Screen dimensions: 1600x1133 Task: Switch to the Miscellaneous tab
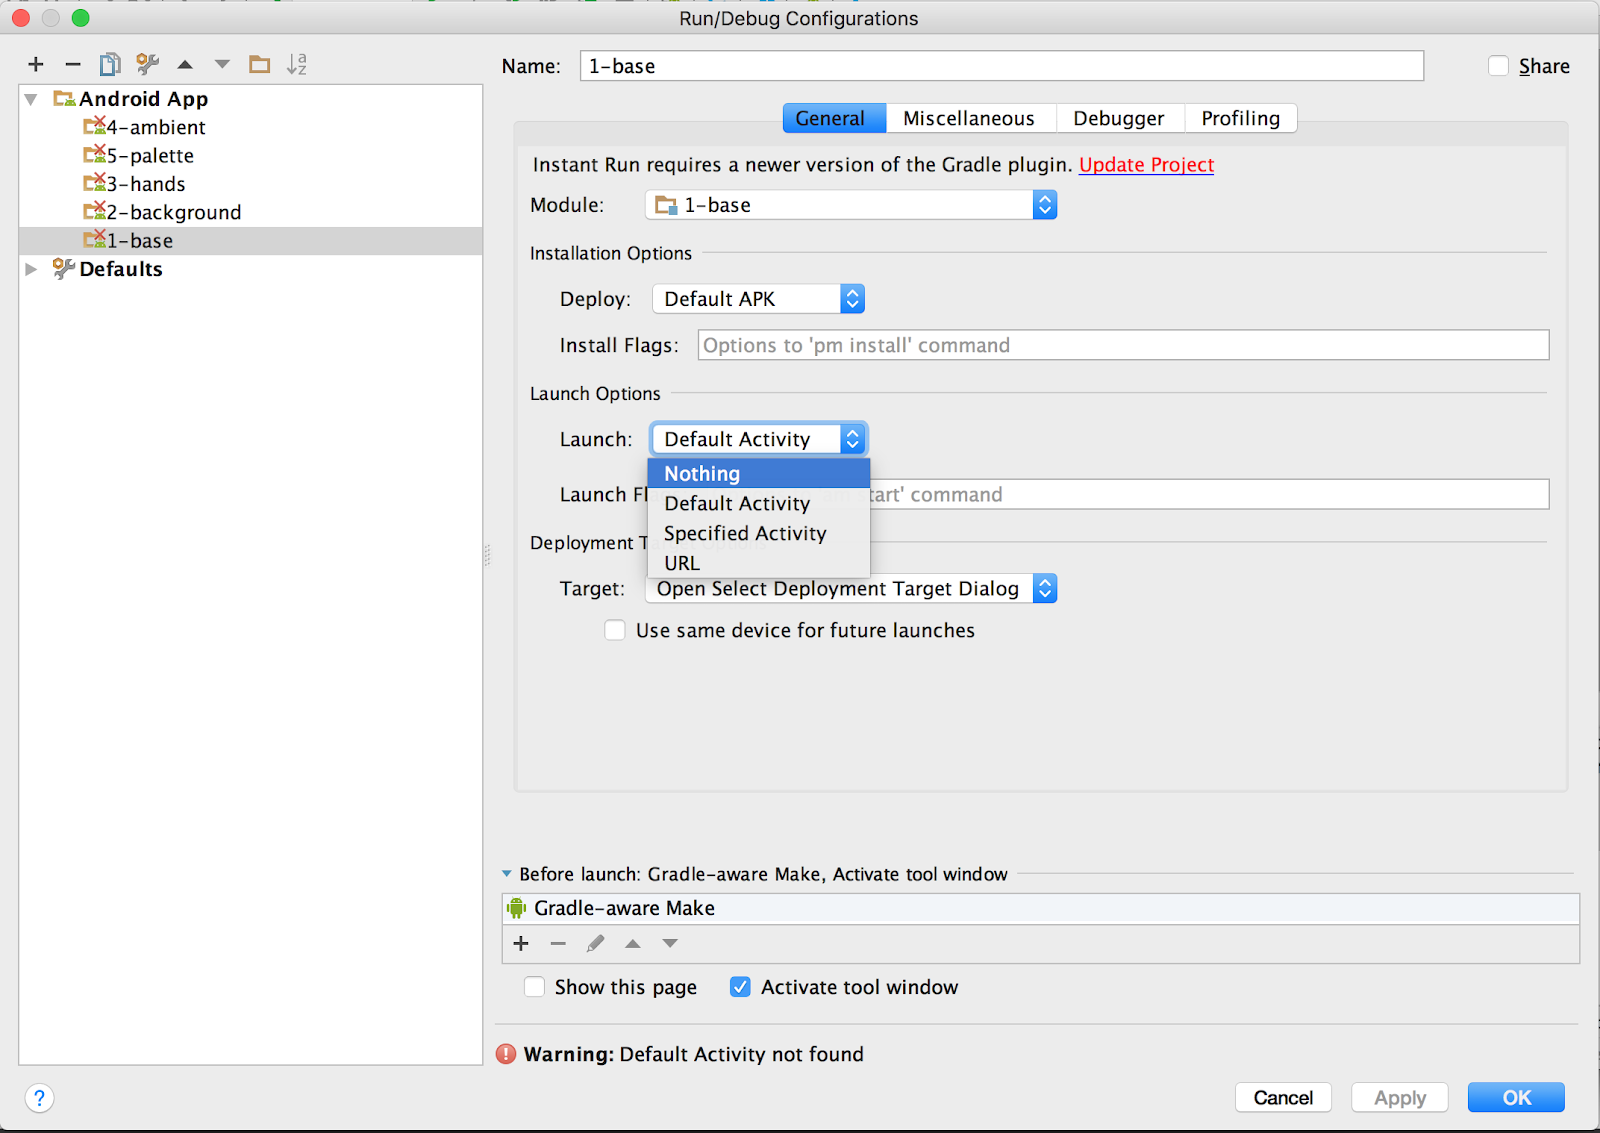coord(970,118)
